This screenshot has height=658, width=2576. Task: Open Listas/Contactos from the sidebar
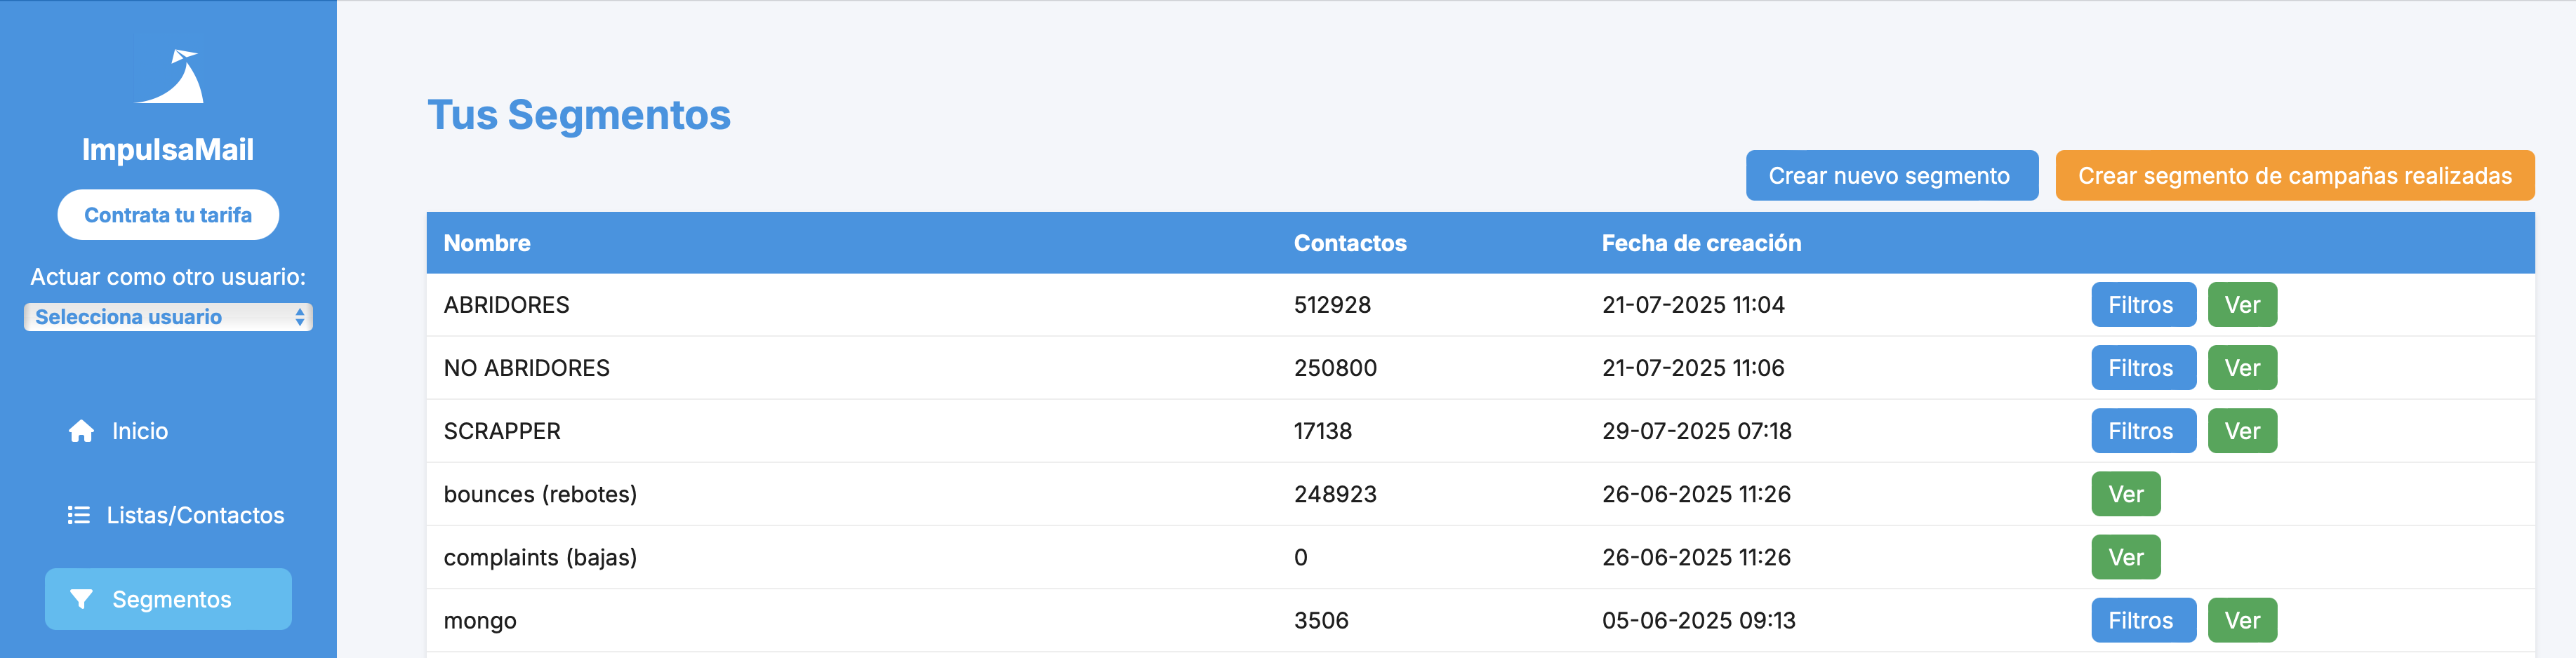tap(195, 515)
